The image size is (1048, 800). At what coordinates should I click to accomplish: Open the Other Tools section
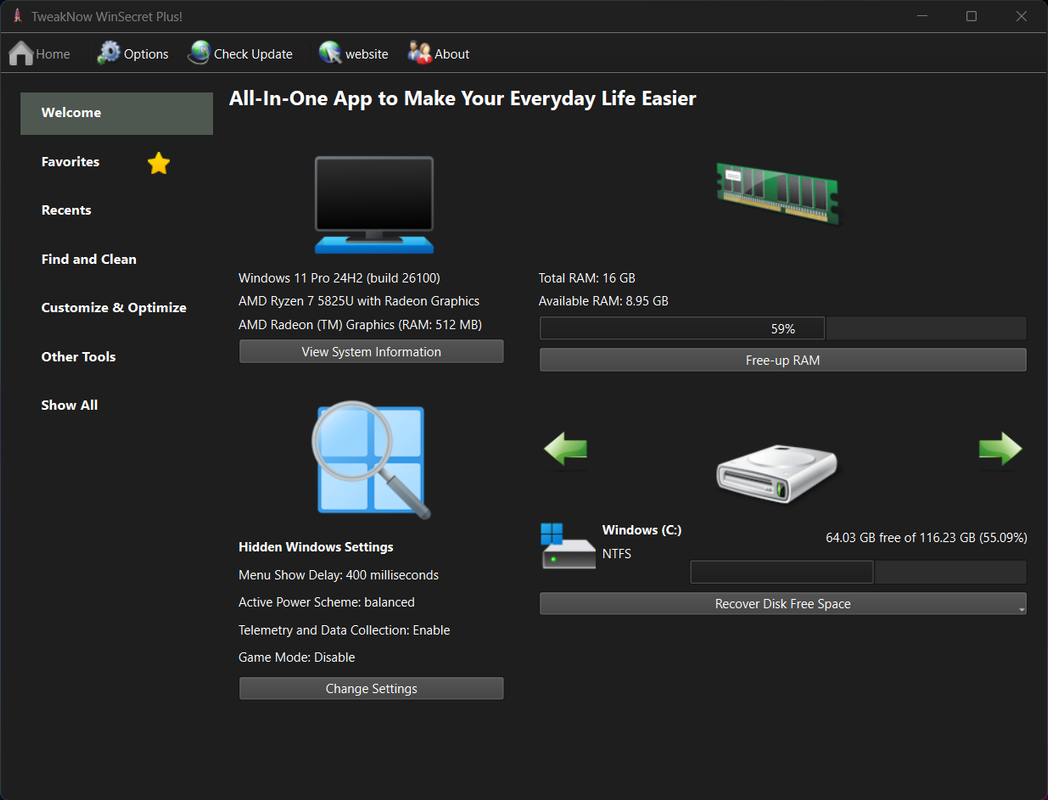[x=78, y=357]
